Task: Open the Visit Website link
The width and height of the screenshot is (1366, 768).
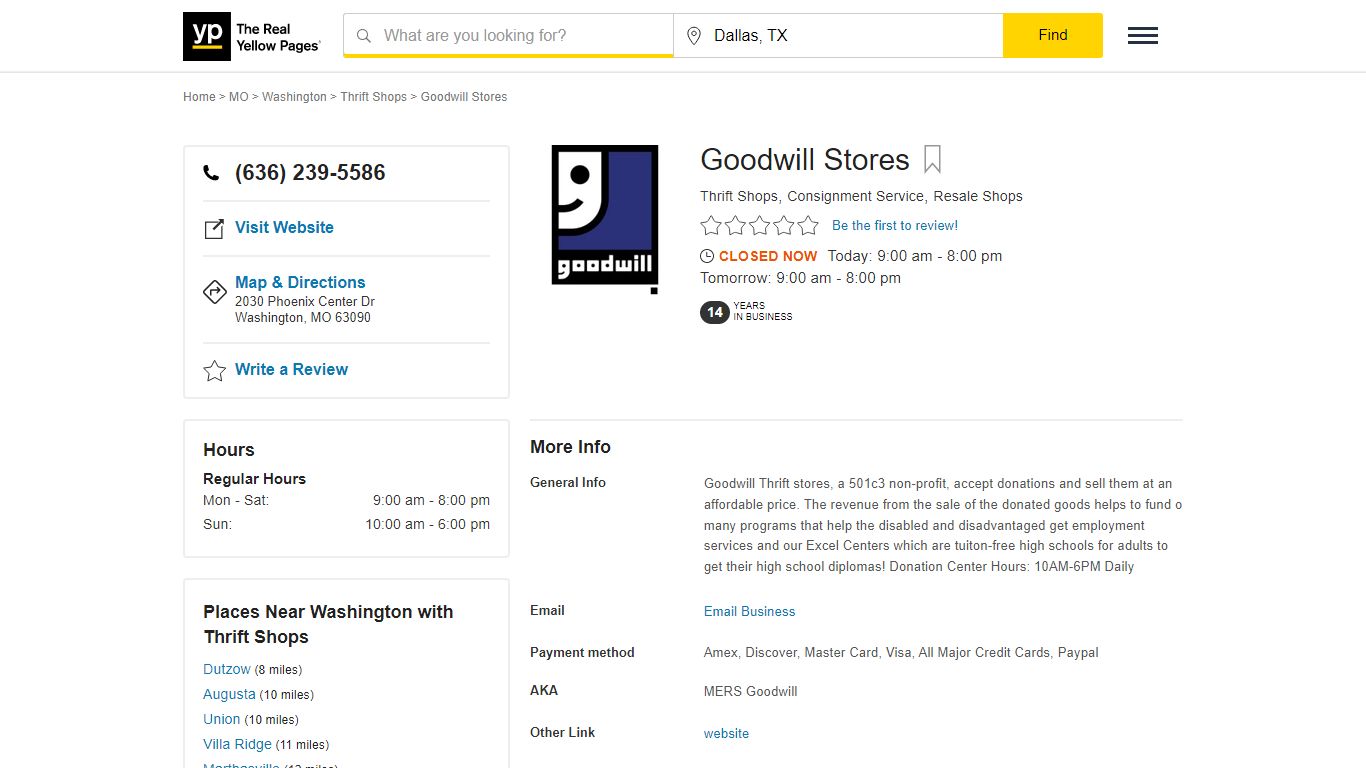Action: click(x=284, y=227)
